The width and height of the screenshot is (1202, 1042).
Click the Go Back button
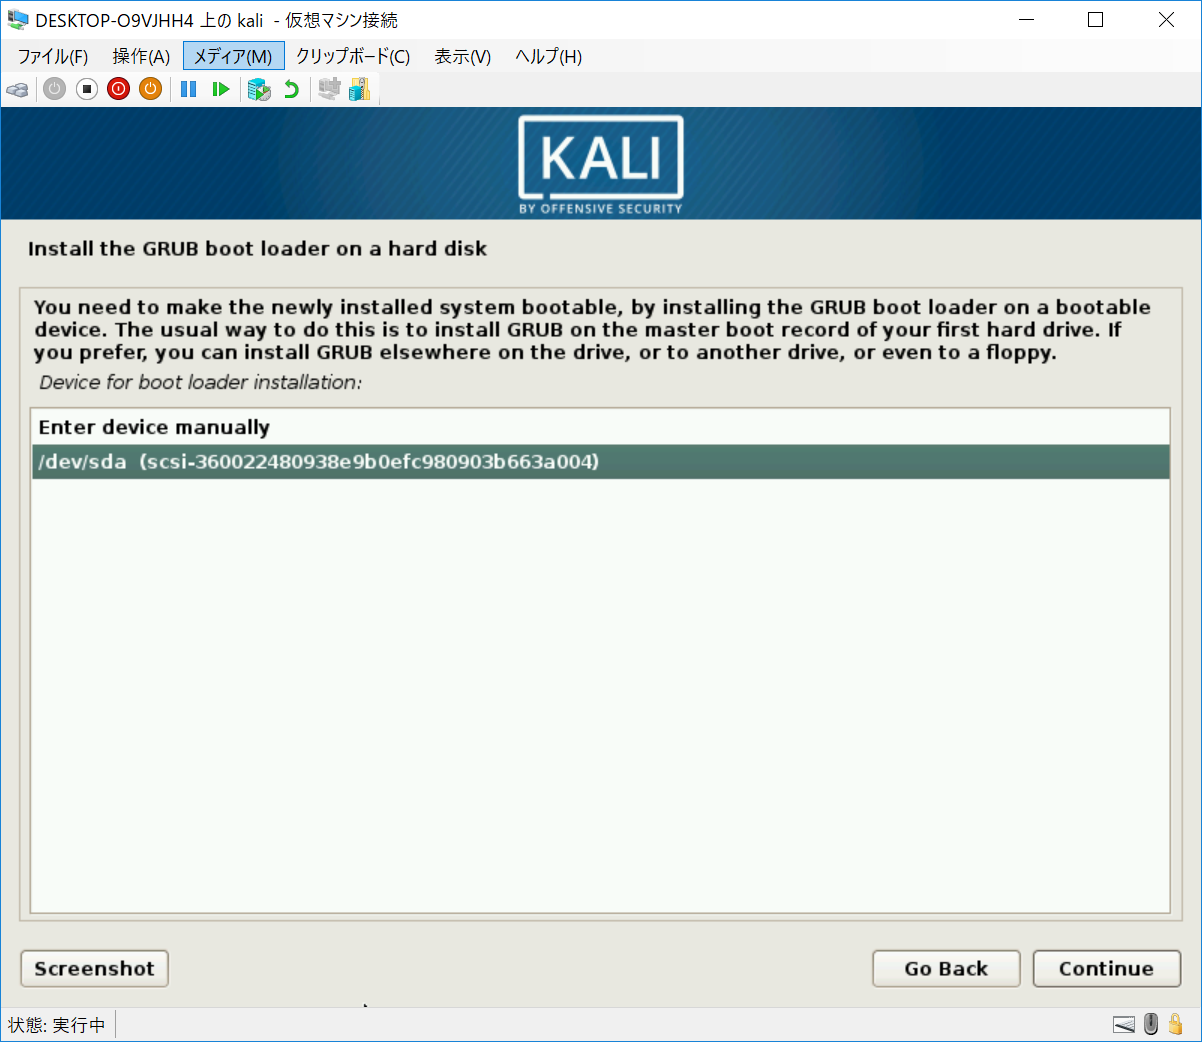coord(946,968)
